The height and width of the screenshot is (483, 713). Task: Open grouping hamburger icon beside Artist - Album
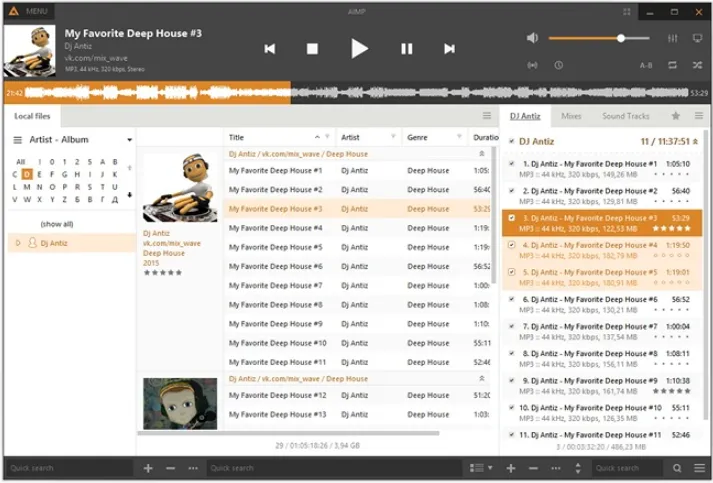pos(17,140)
